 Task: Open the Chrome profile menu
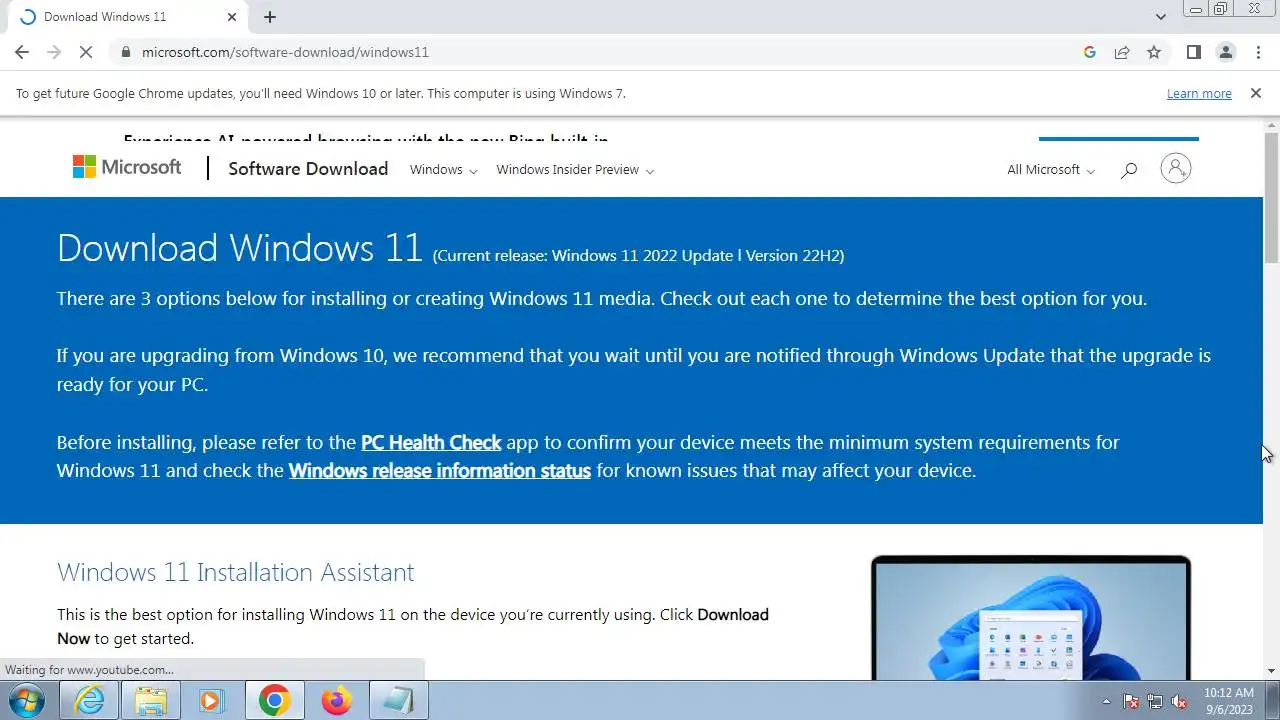tap(1225, 52)
